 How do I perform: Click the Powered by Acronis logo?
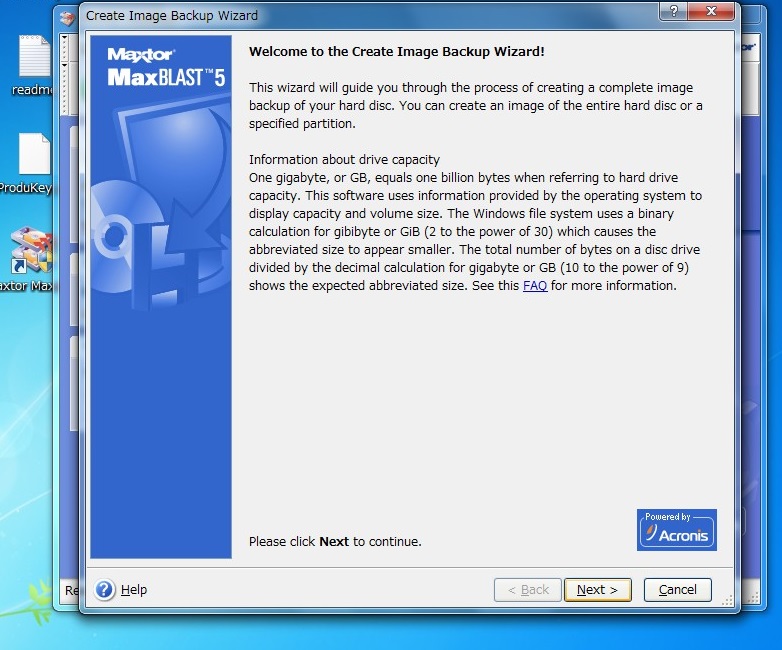coord(677,530)
